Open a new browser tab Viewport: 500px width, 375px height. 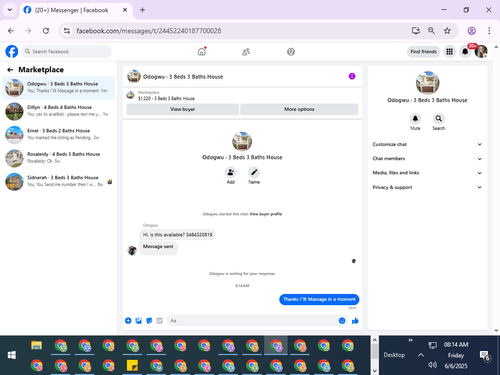coord(142,10)
